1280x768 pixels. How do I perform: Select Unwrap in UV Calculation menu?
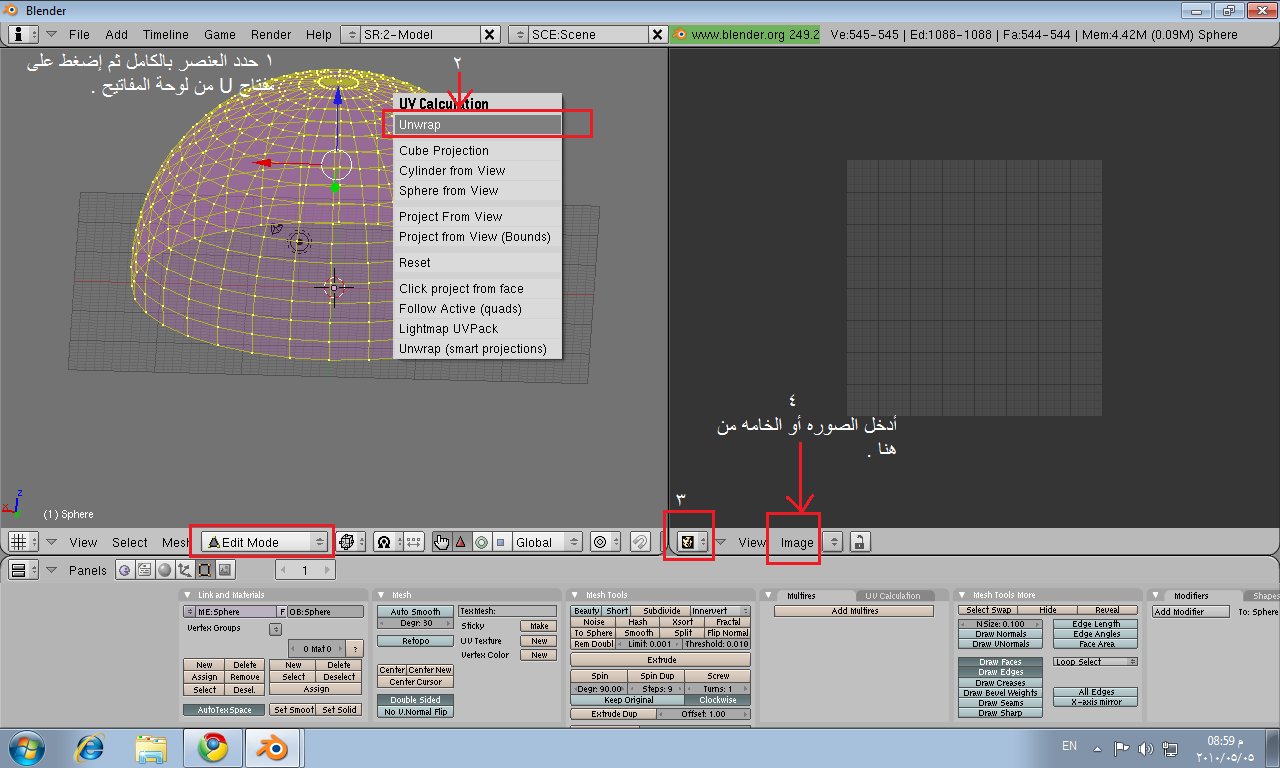point(478,125)
